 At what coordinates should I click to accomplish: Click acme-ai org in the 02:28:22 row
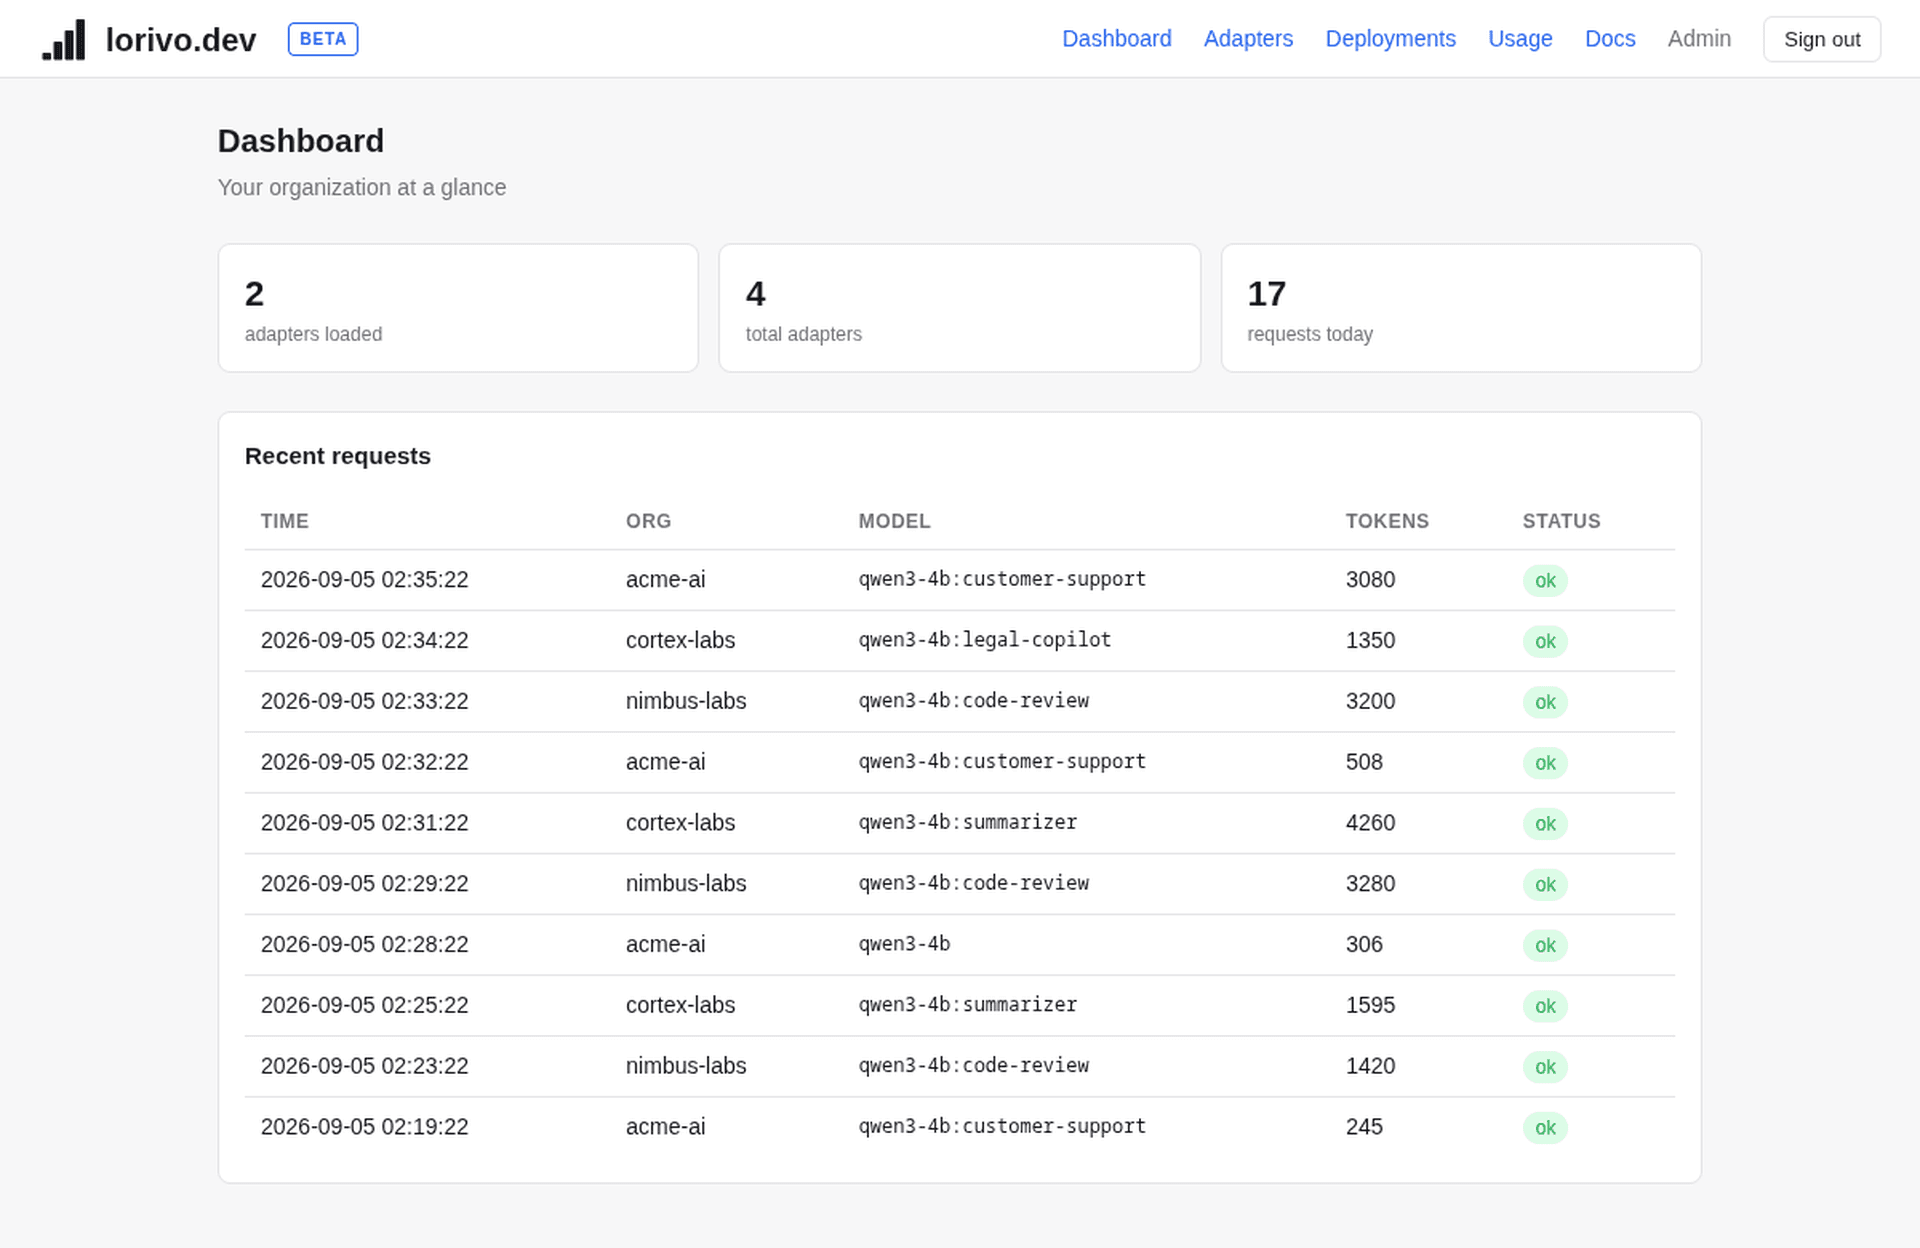coord(665,945)
